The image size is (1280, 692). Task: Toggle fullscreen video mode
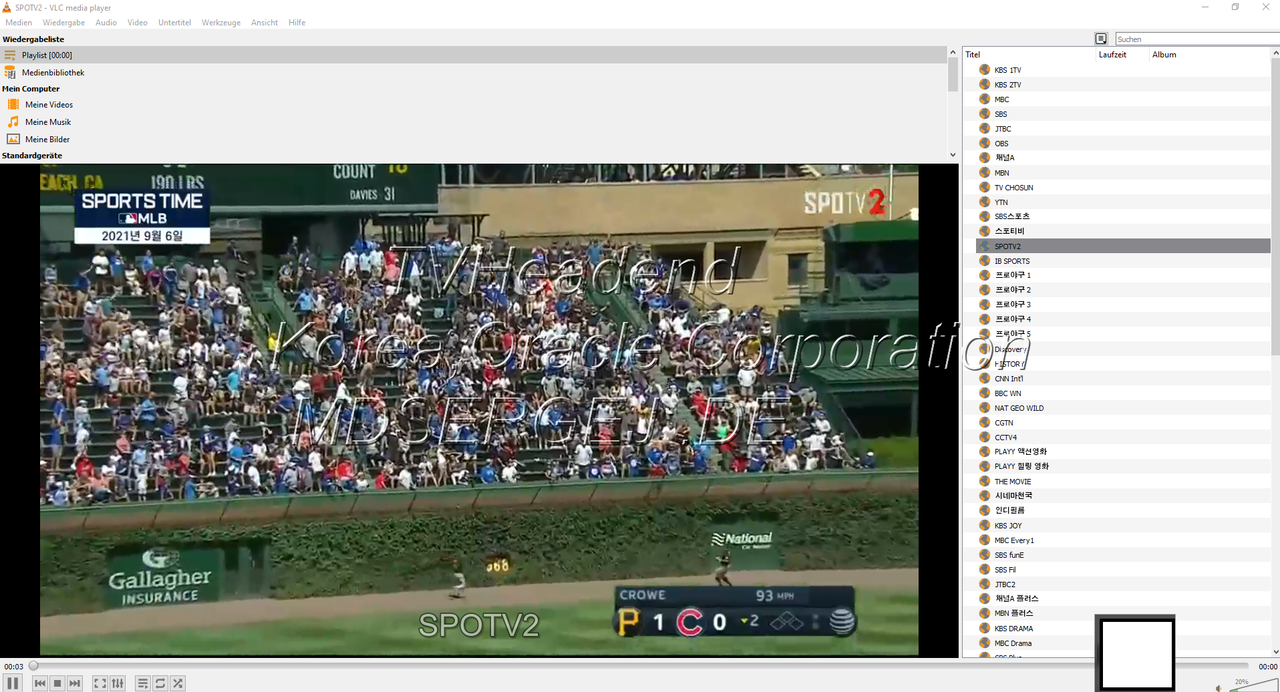point(100,683)
